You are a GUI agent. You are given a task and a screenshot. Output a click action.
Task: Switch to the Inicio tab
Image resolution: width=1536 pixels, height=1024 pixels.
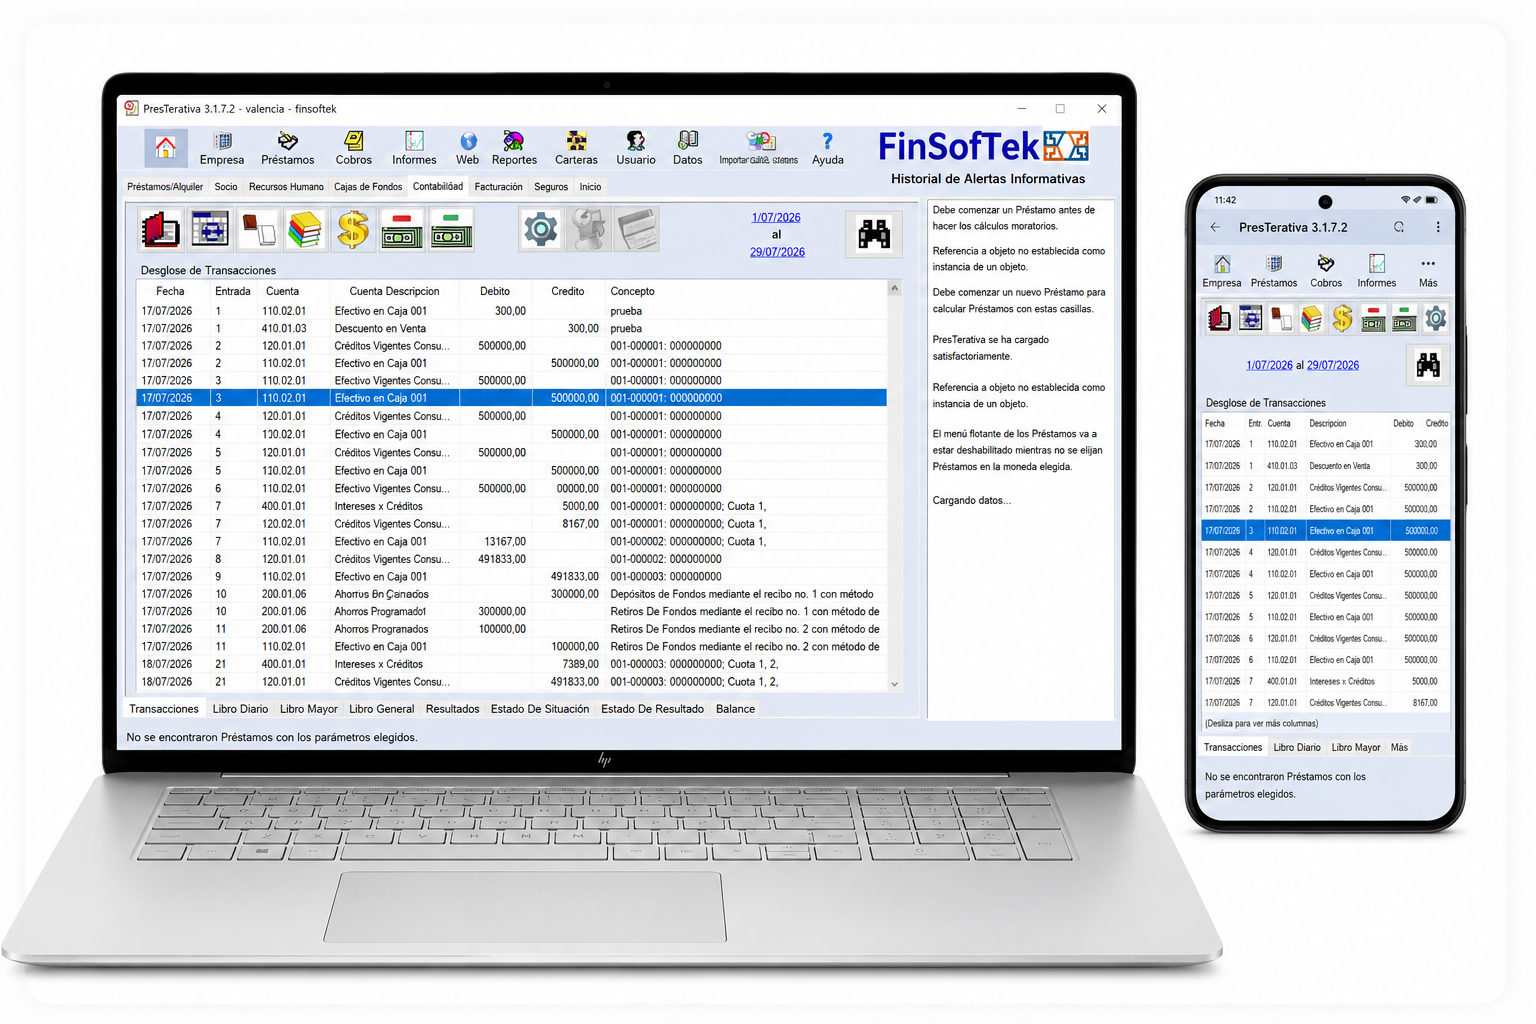point(591,187)
